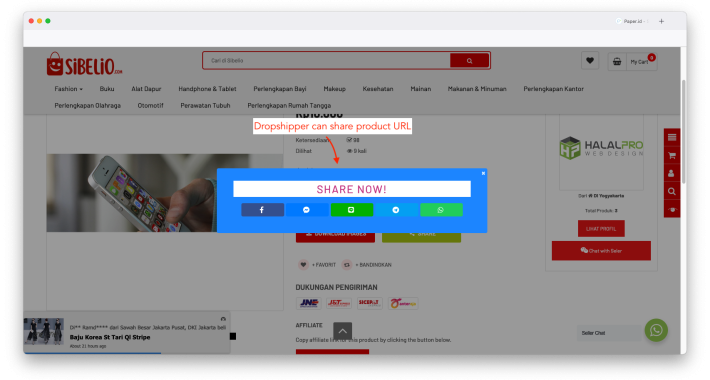Open the Kesehatan category
Viewport: 710px width, 380px height.
click(378, 89)
